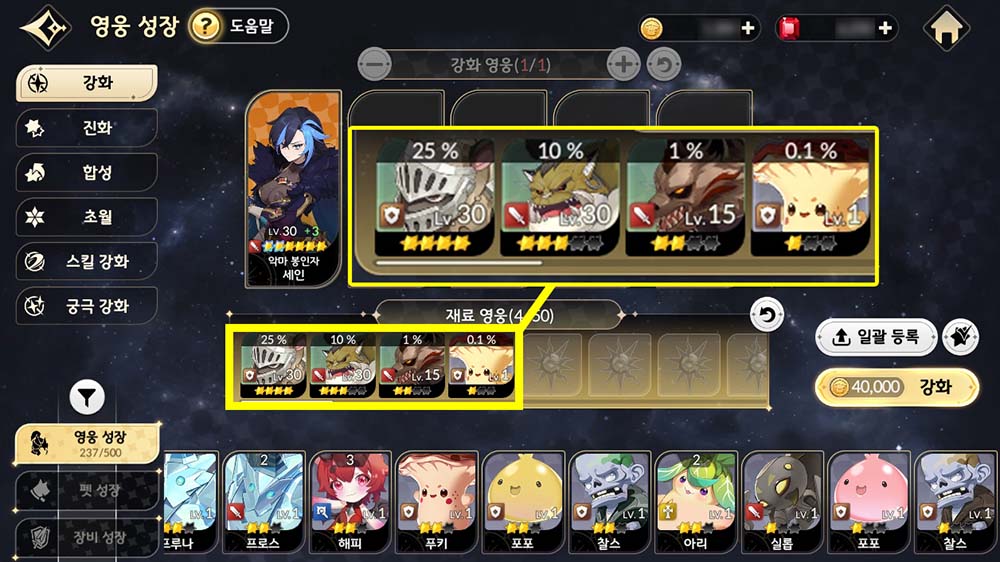Reset enhancement hero count arrow icon

[x=664, y=64]
